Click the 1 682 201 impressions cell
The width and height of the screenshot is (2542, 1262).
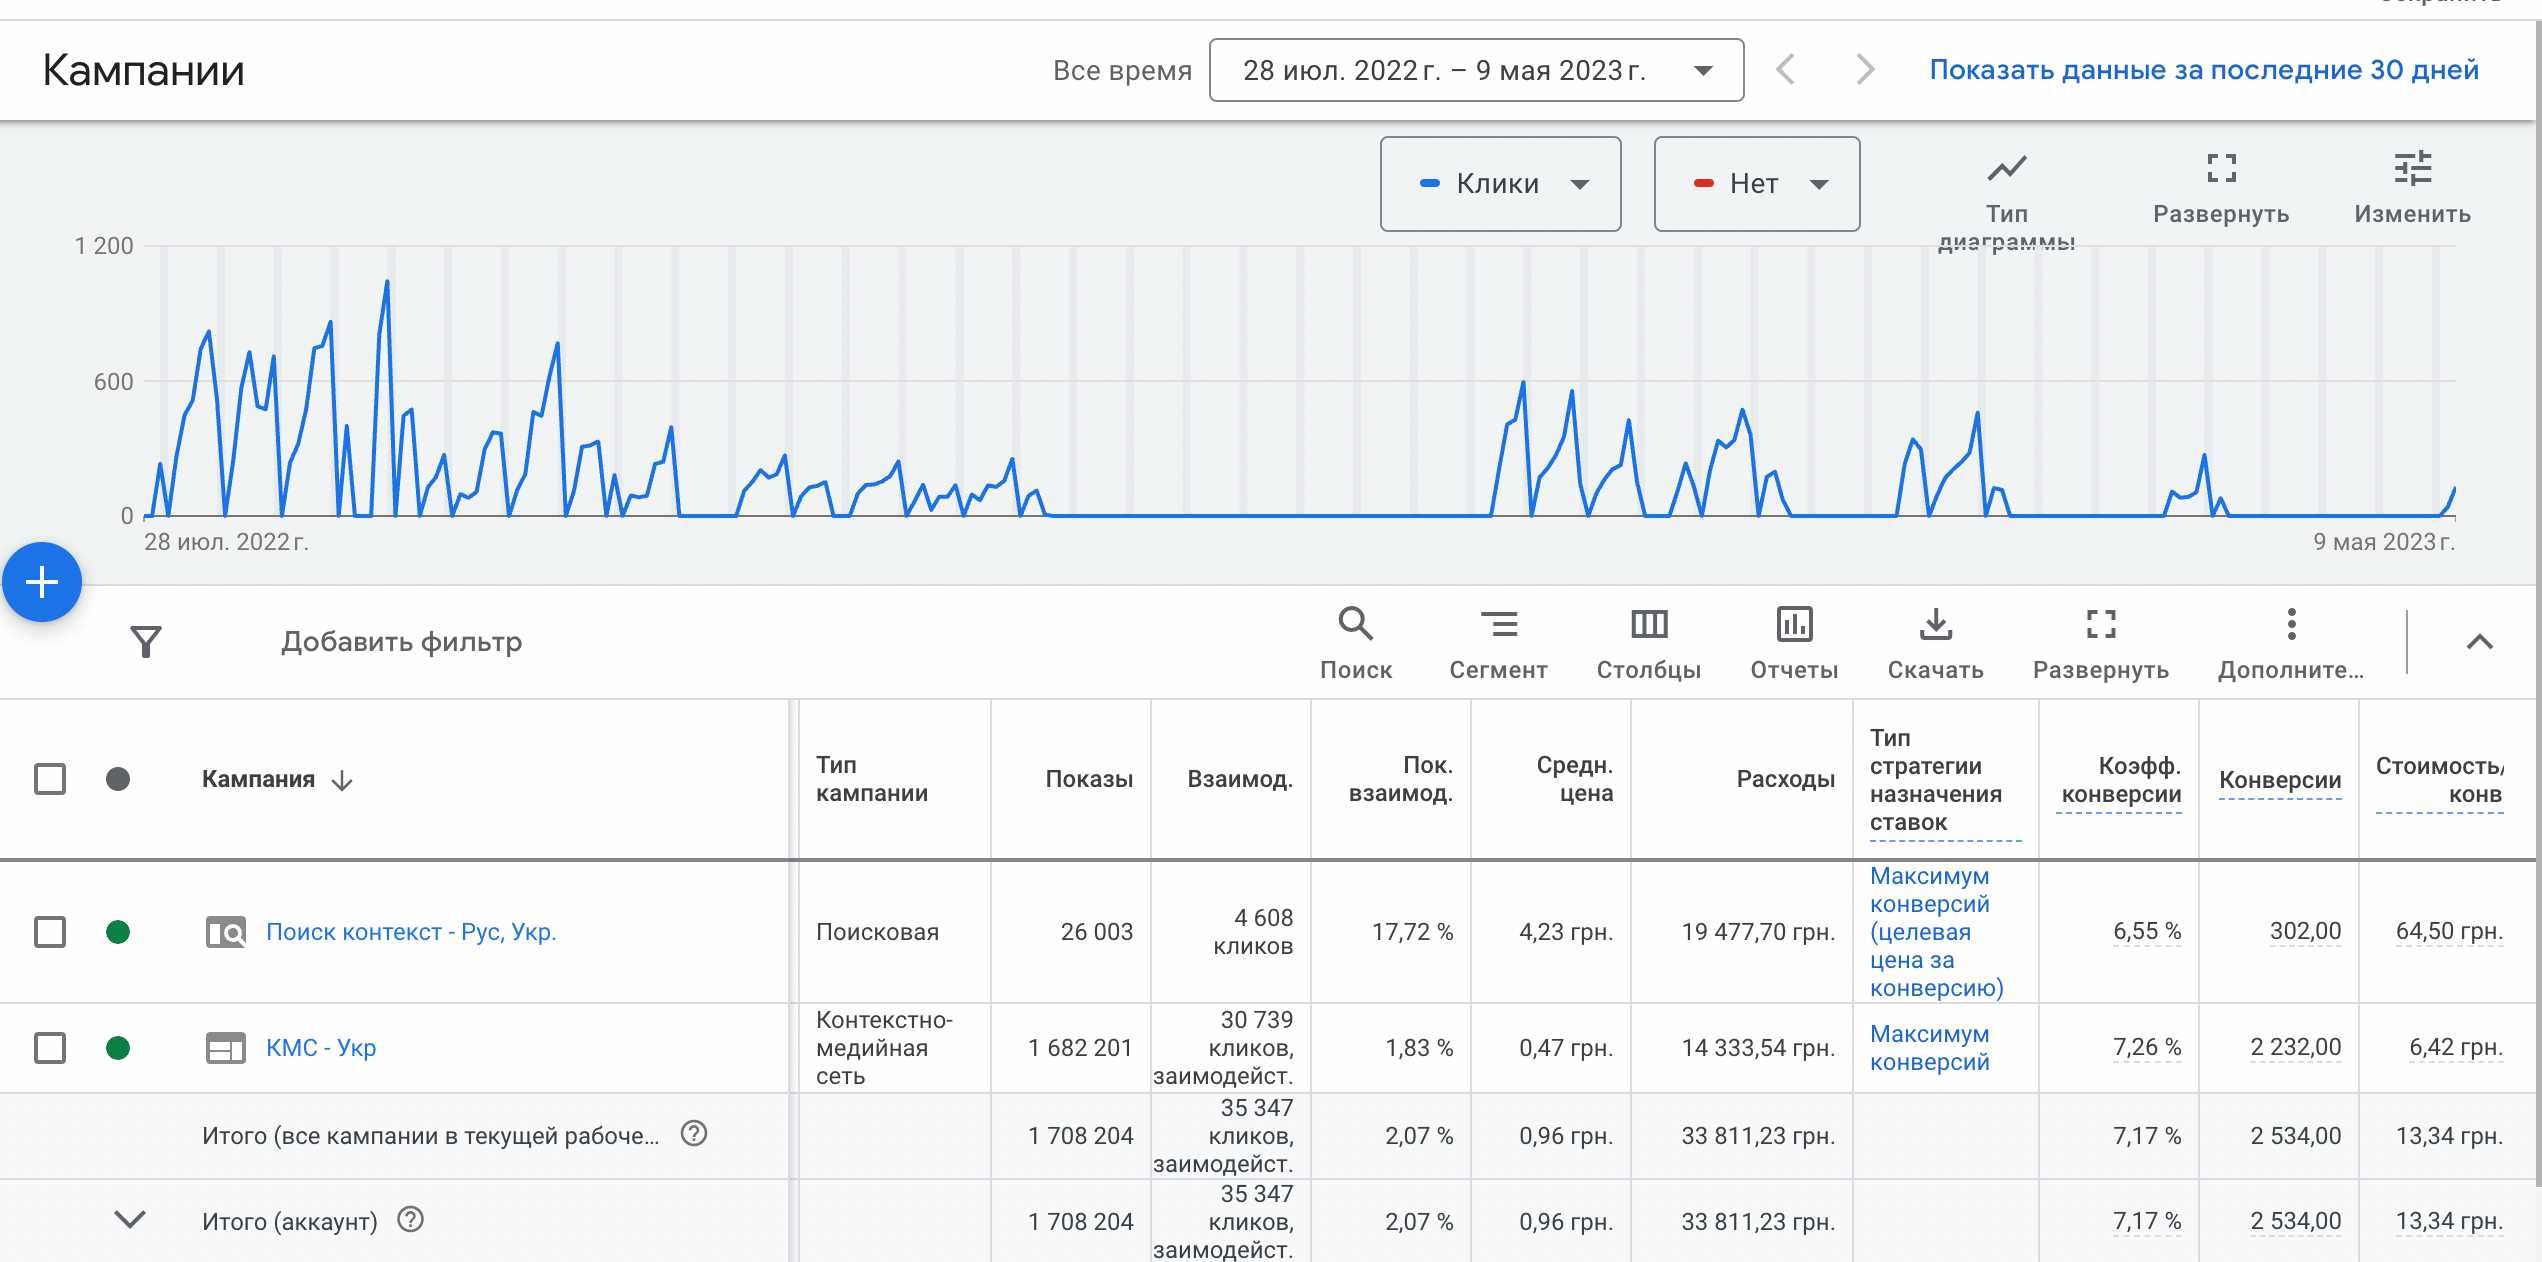1080,1047
